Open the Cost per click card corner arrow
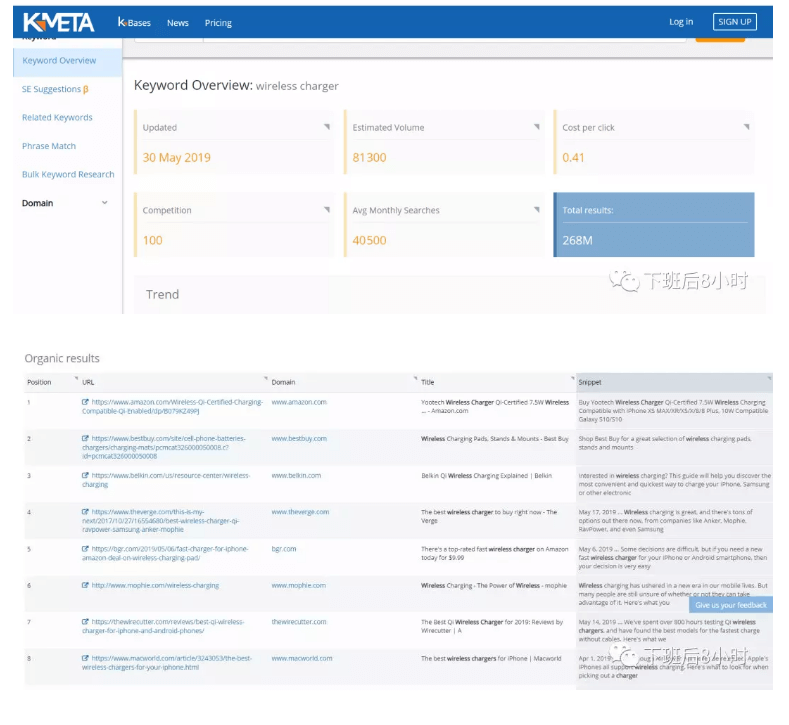 (x=746, y=127)
